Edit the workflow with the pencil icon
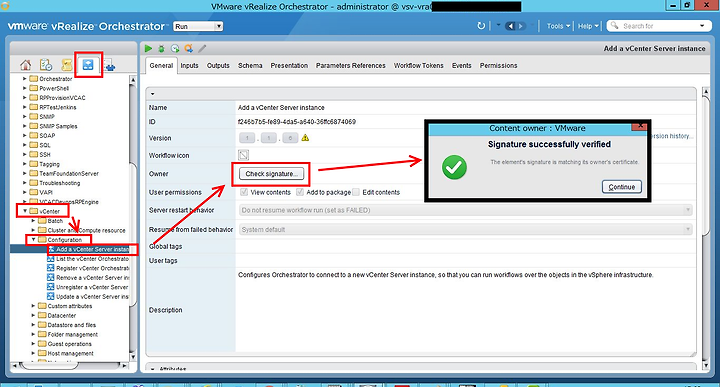The height and width of the screenshot is (387, 720). (x=202, y=49)
